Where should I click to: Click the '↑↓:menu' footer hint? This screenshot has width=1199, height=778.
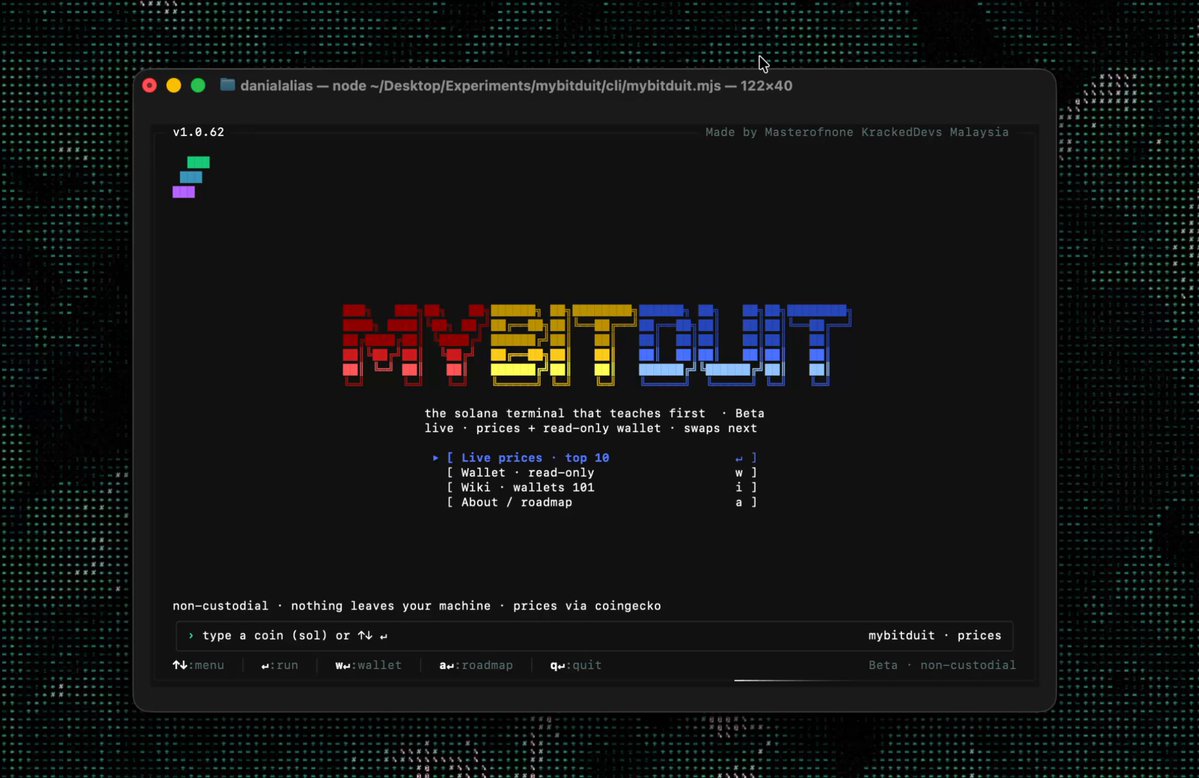click(199, 666)
